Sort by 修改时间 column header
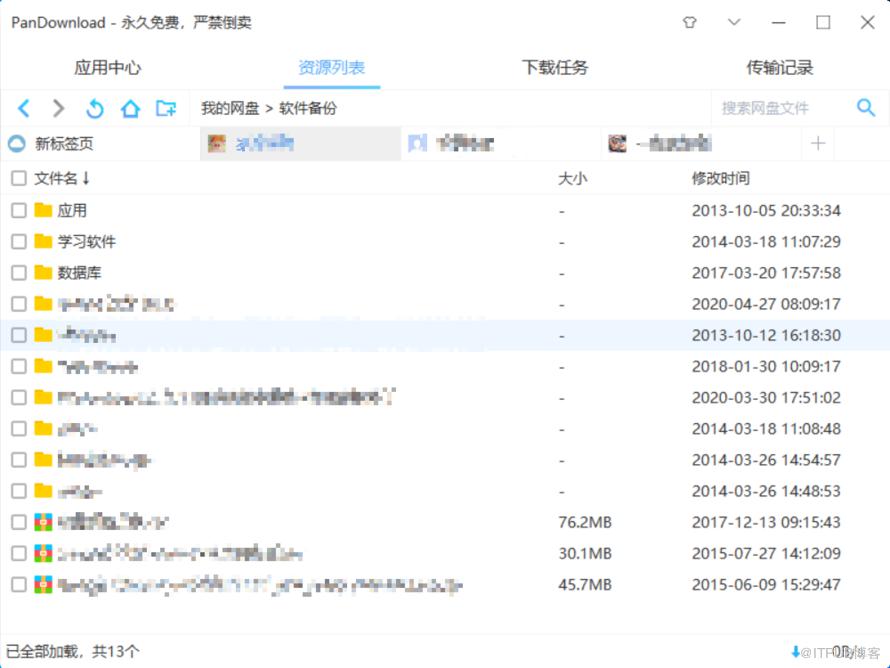The image size is (890, 668). point(720,178)
